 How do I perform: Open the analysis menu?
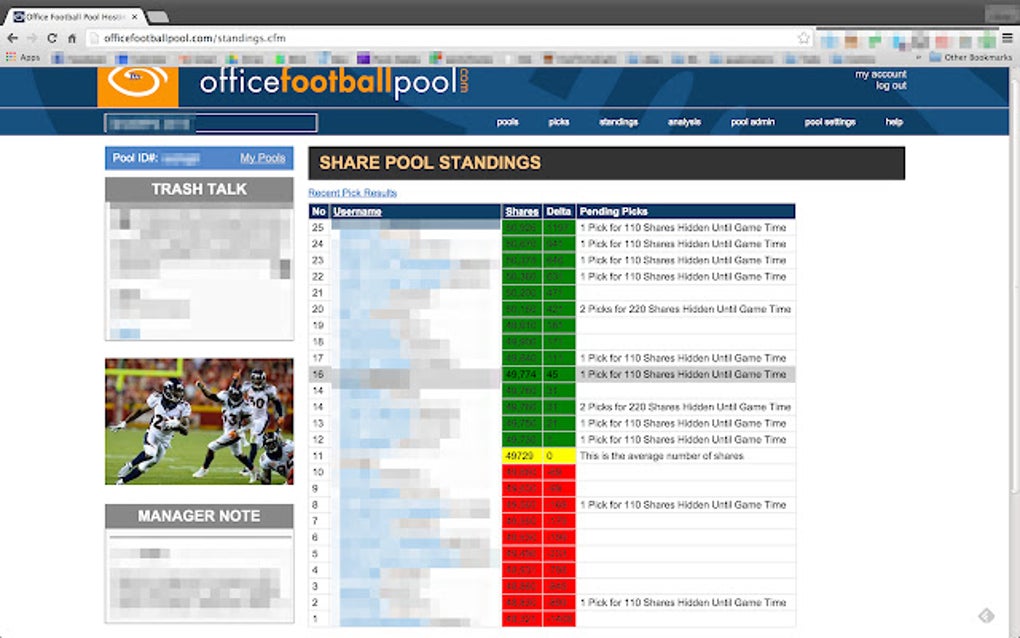684,121
